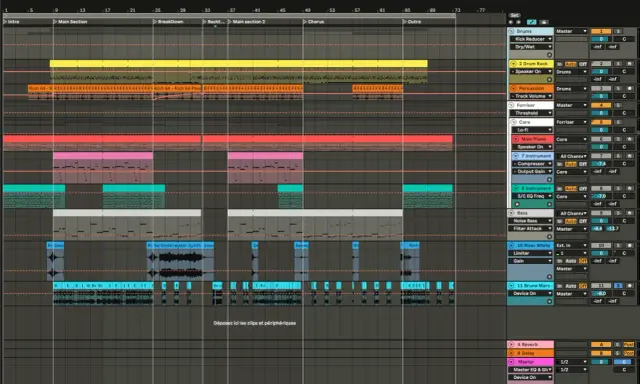Screen dimensions: 640x384
Task: Solo the 2 Drum Rack track
Action: [618, 64]
